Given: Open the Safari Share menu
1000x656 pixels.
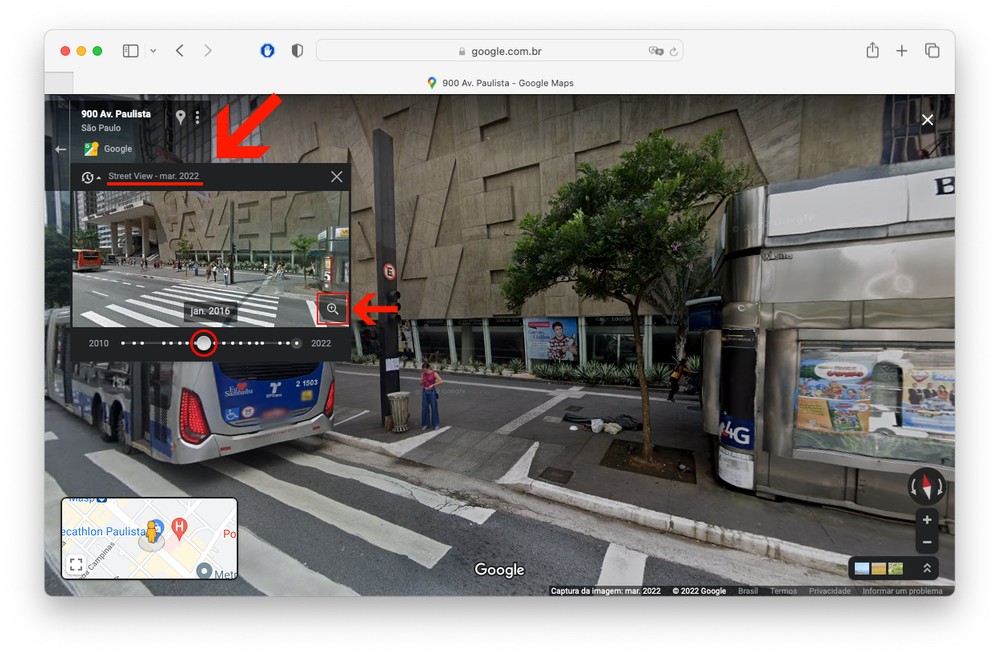Looking at the screenshot, I should (872, 51).
